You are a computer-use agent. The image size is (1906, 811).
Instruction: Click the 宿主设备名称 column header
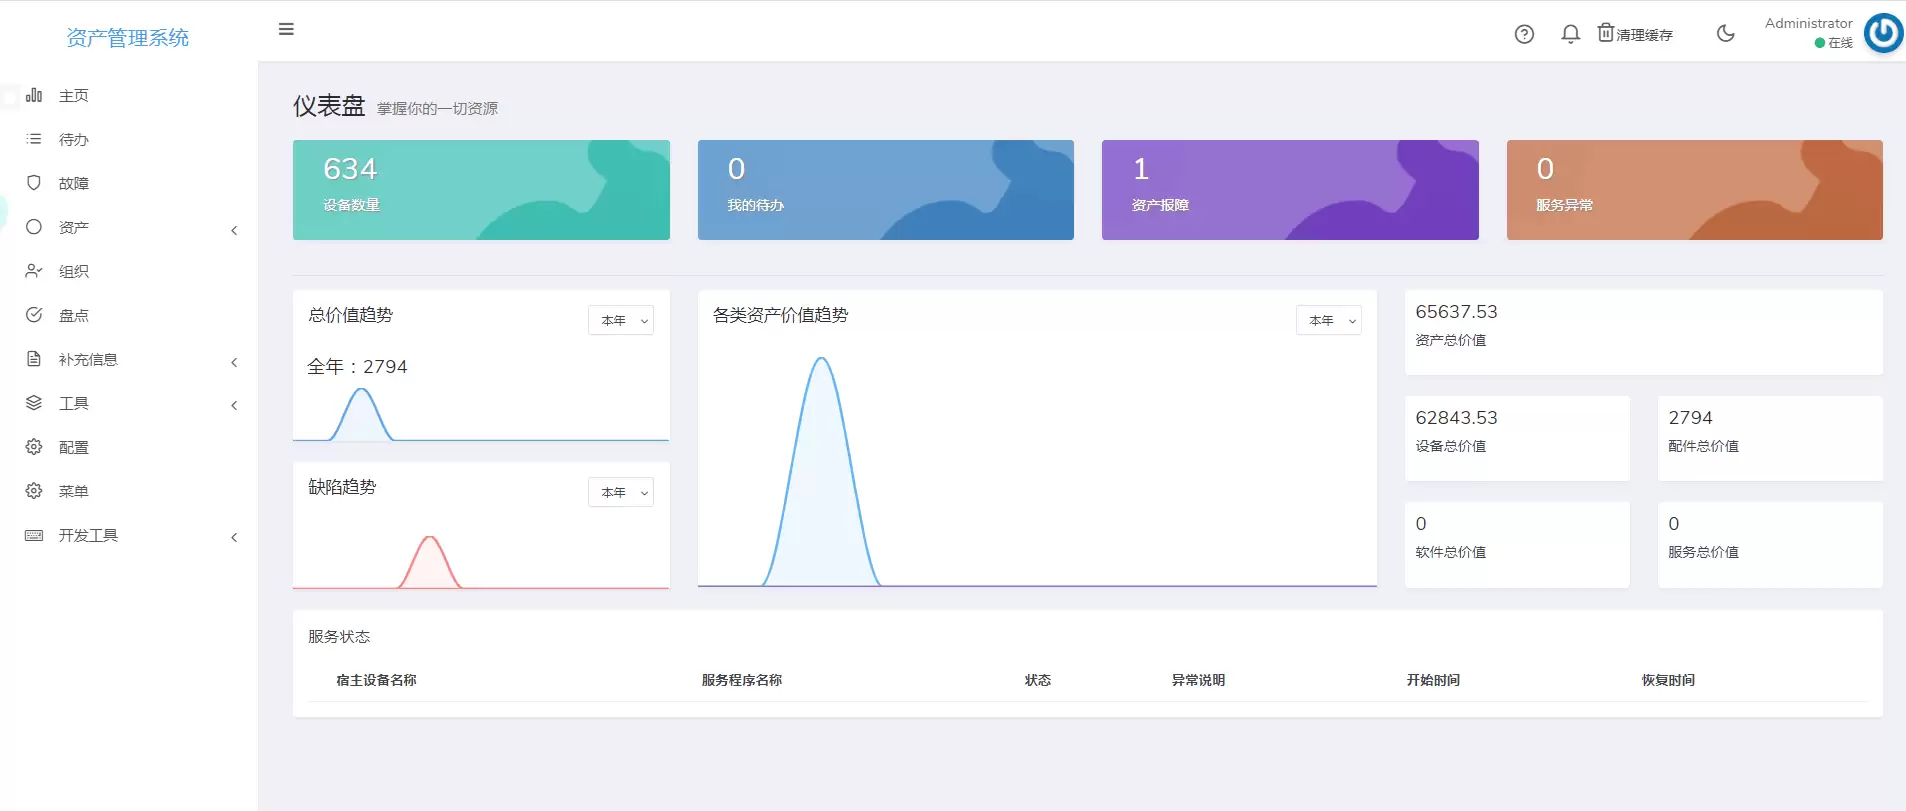click(x=377, y=680)
